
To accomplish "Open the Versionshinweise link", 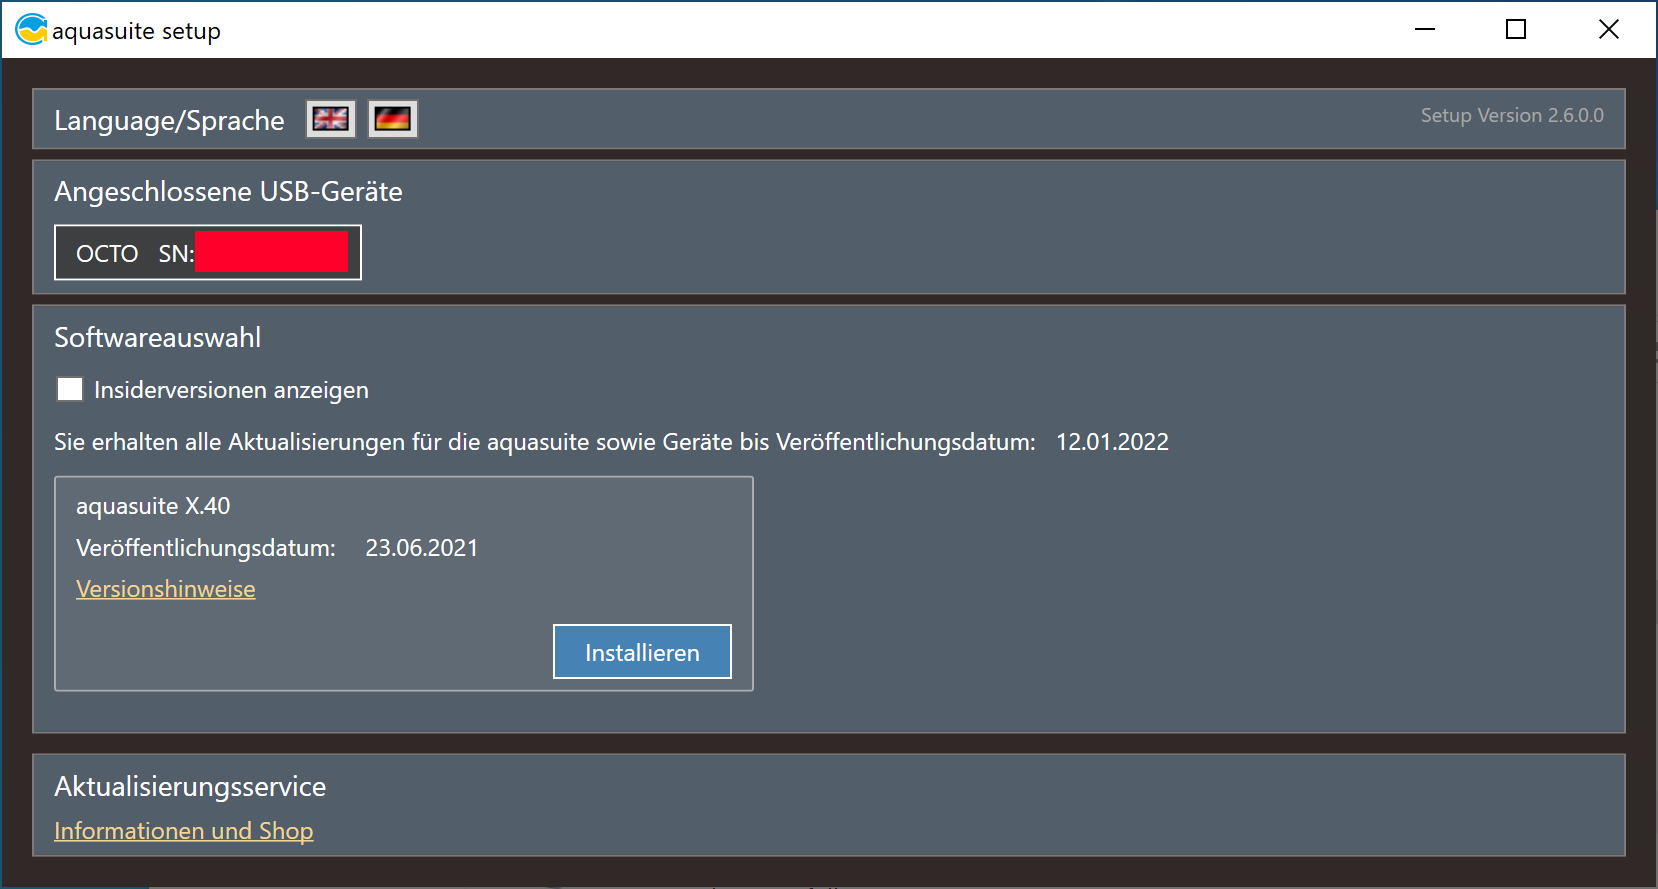I will tap(166, 589).
